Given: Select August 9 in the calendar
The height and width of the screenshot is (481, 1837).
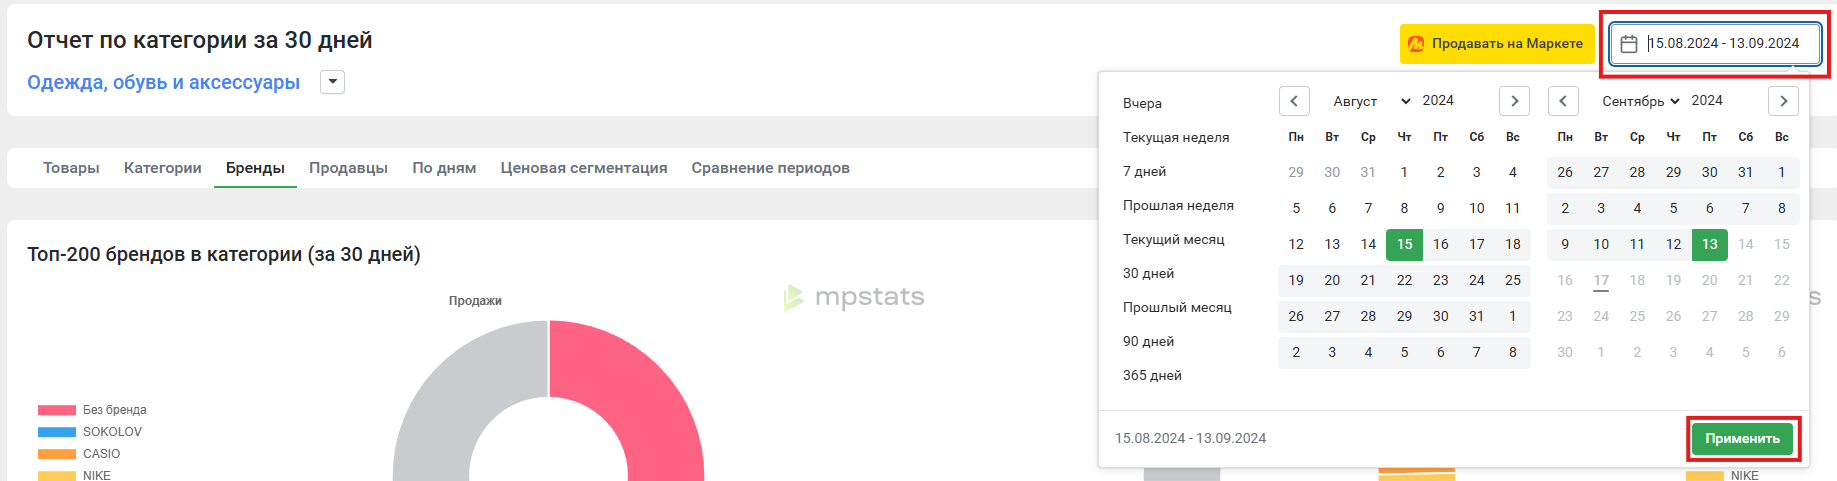Looking at the screenshot, I should point(1440,208).
